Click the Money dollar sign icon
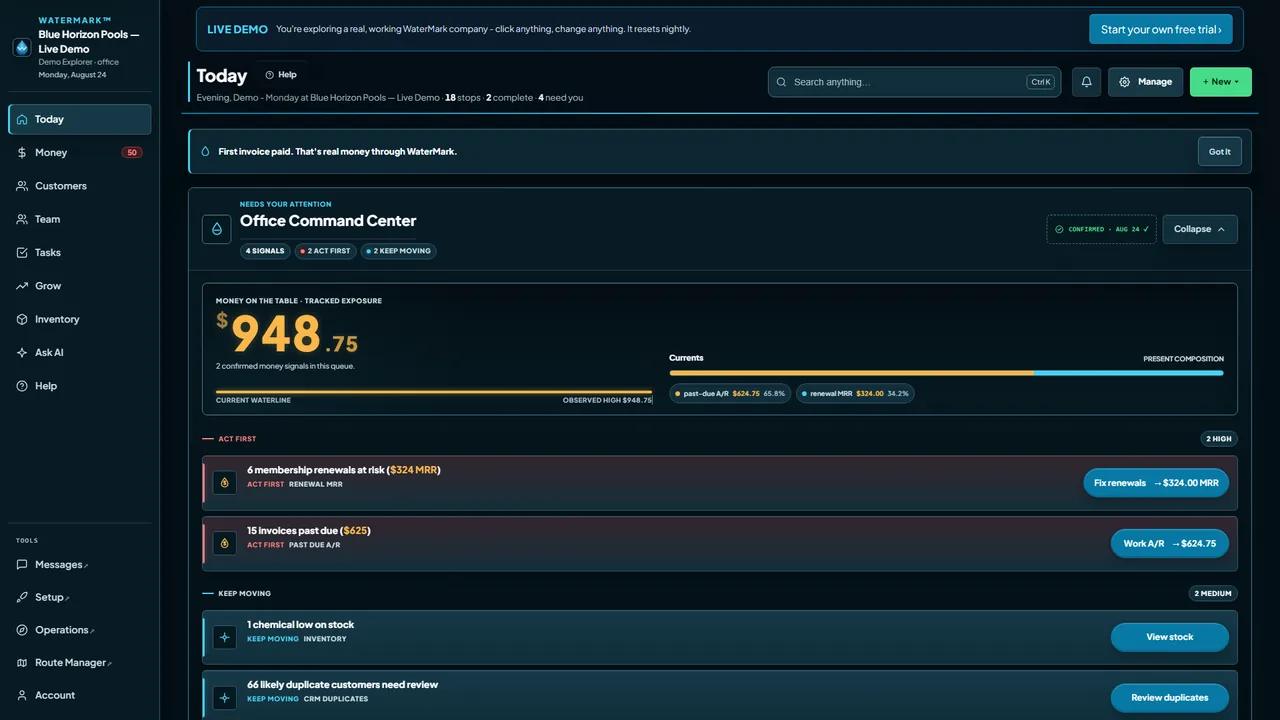This screenshot has width=1280, height=720. (22, 153)
